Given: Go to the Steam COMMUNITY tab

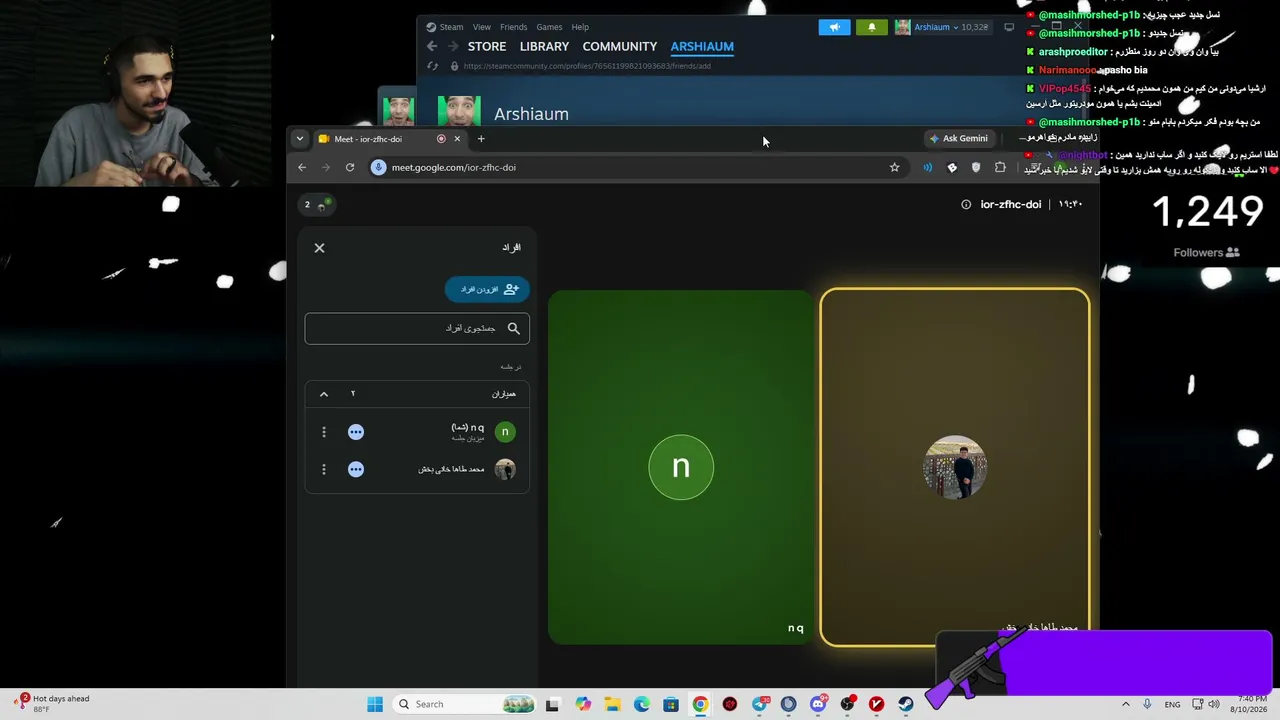Looking at the screenshot, I should pos(620,47).
